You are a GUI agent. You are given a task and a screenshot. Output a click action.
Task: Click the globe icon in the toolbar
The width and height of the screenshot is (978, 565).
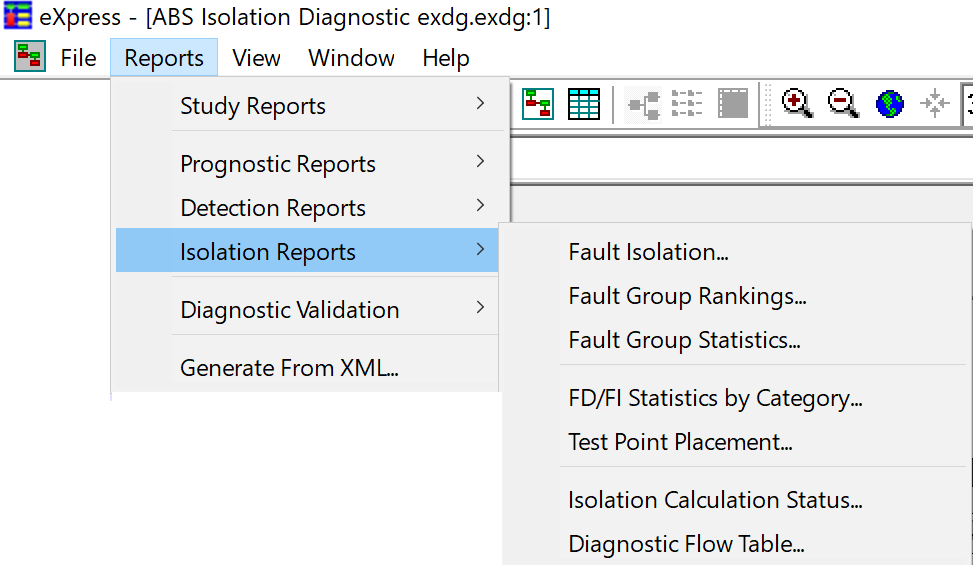click(889, 104)
